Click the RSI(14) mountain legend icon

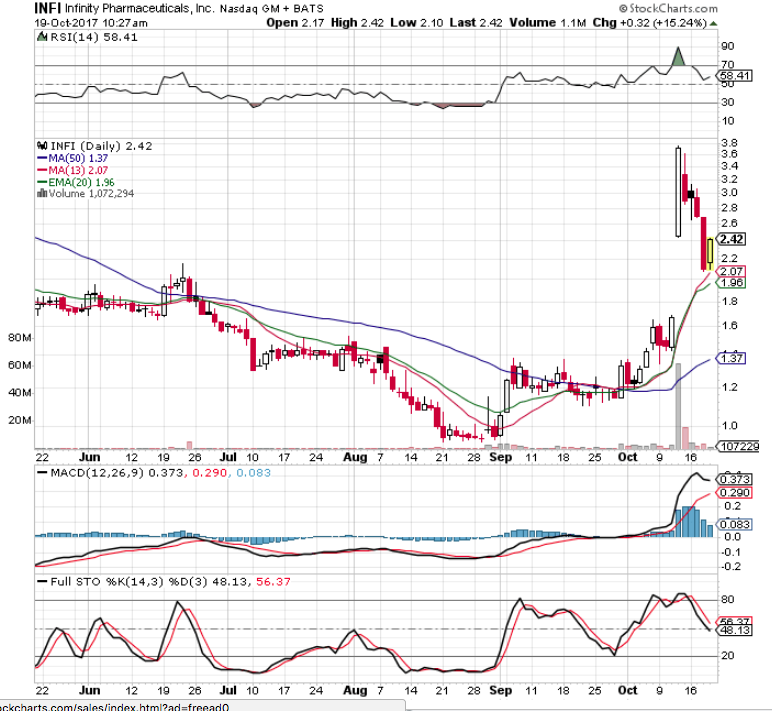point(41,36)
